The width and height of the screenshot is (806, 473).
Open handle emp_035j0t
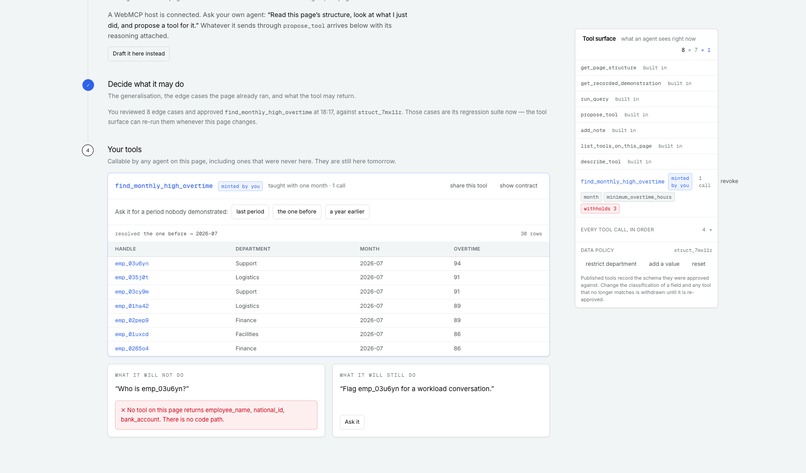point(132,277)
